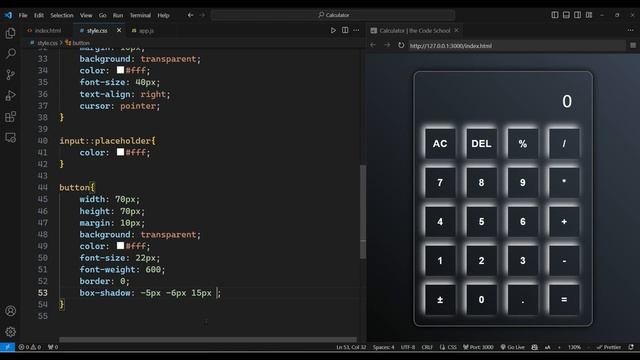
Task: Click the button breadcrumb in editor
Action: (x=78, y=42)
